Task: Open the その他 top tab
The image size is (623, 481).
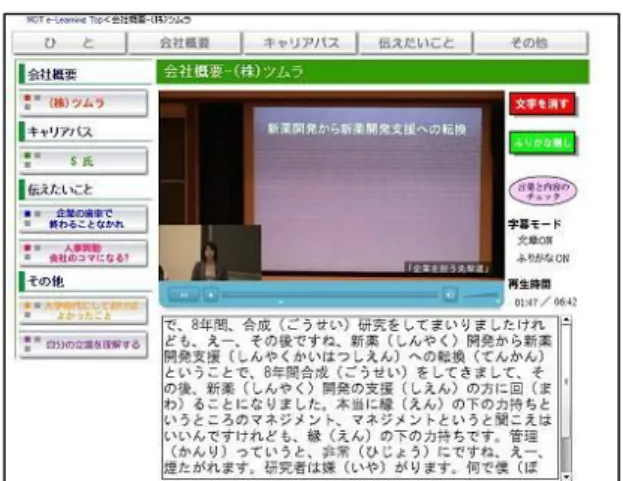Action: click(531, 43)
